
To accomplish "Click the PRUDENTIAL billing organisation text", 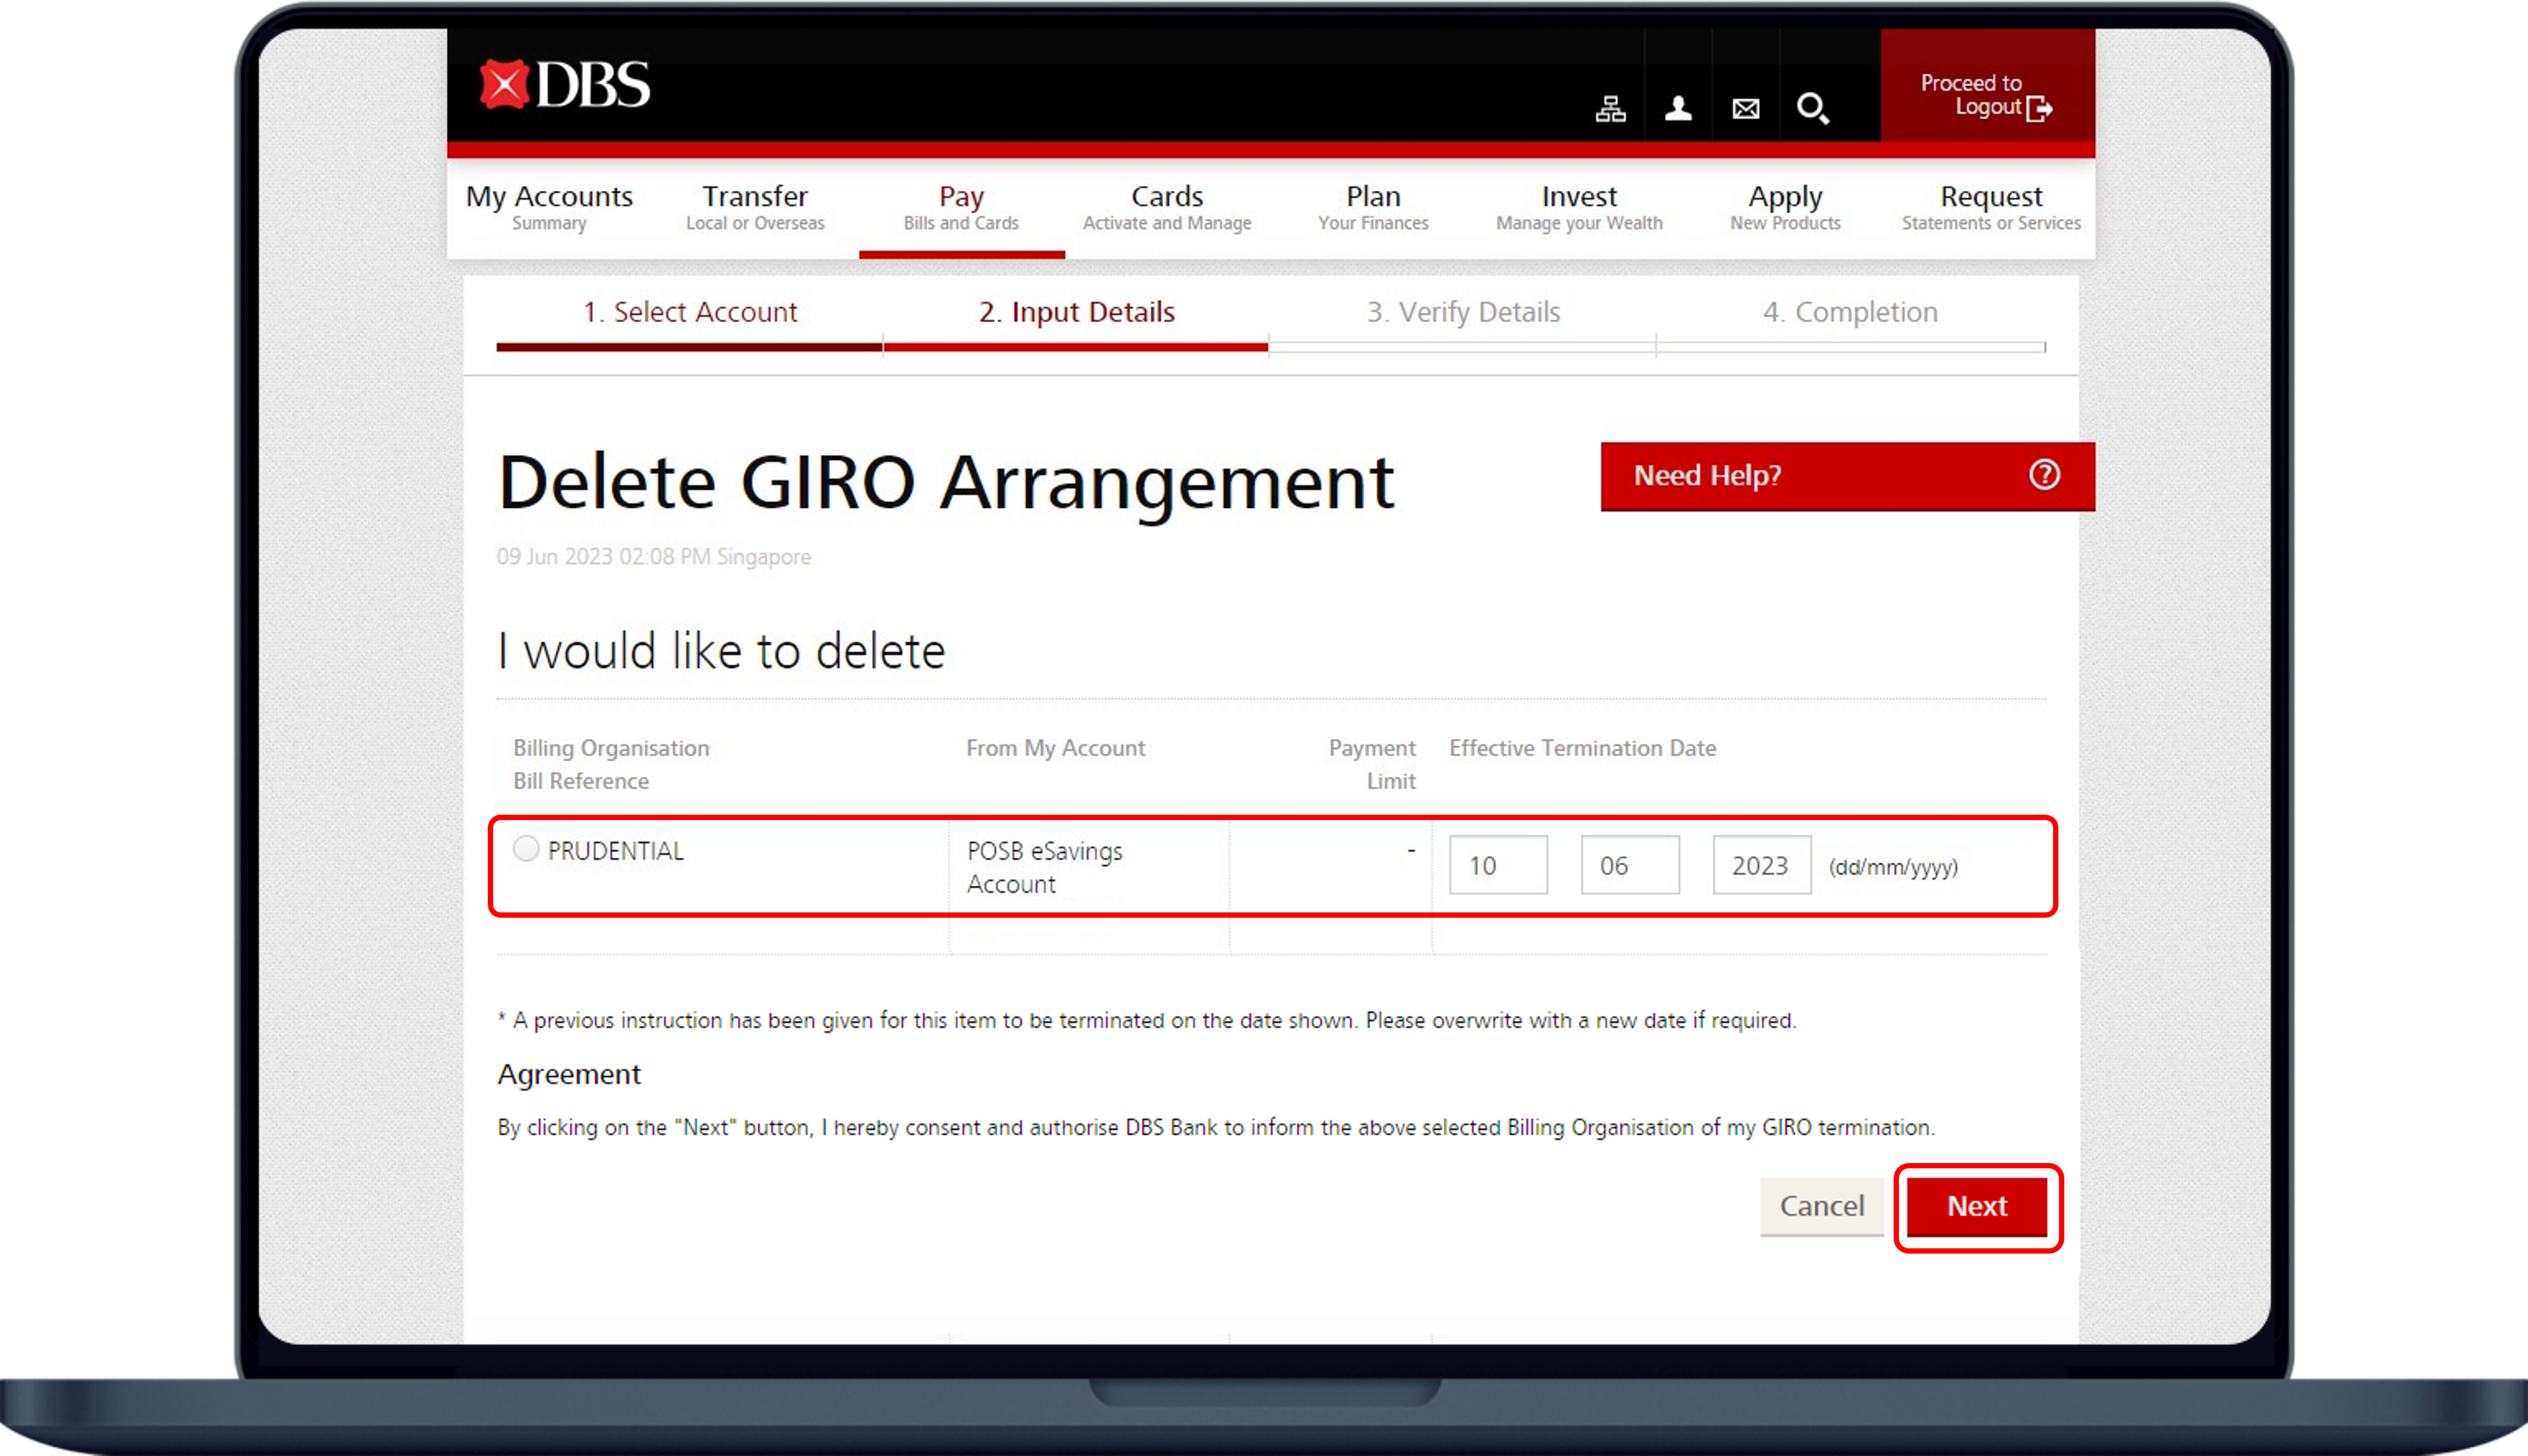I will click(616, 851).
